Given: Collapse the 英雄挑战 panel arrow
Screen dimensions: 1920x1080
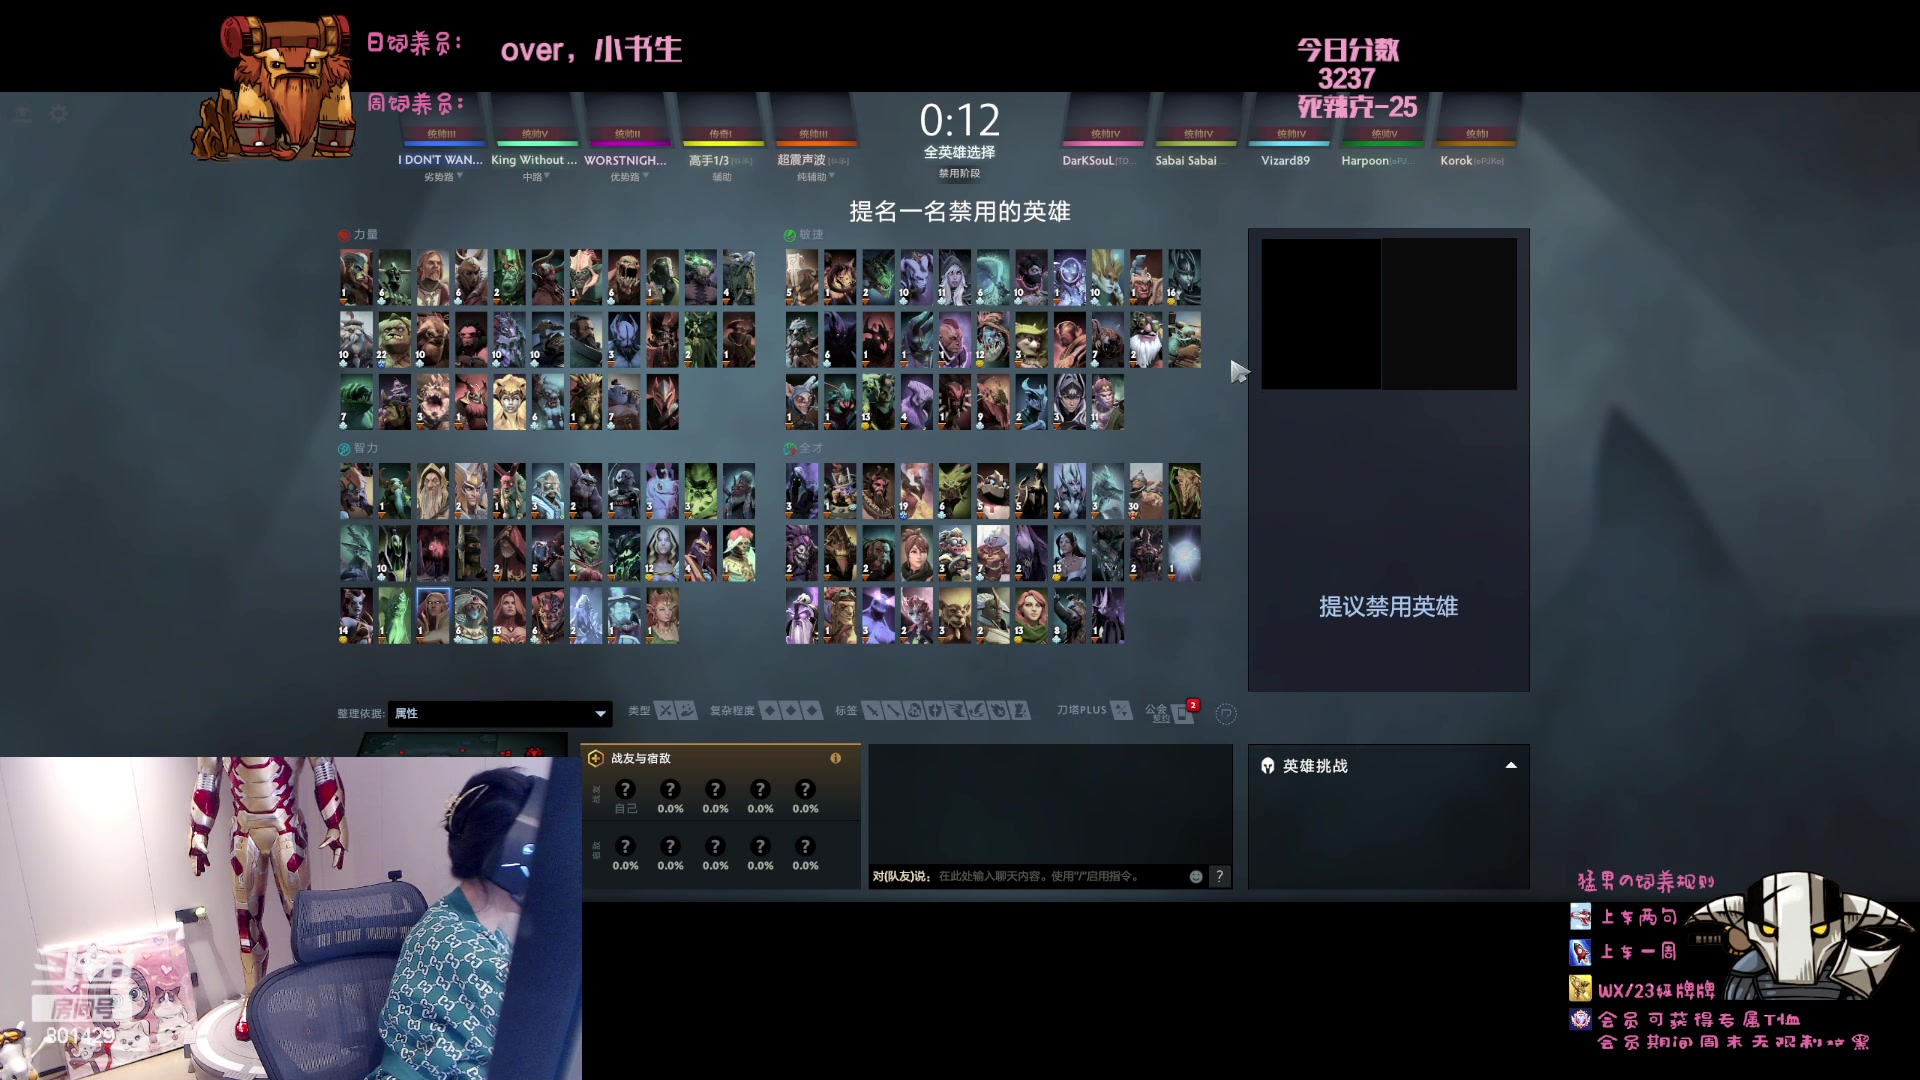Looking at the screenshot, I should point(1511,765).
